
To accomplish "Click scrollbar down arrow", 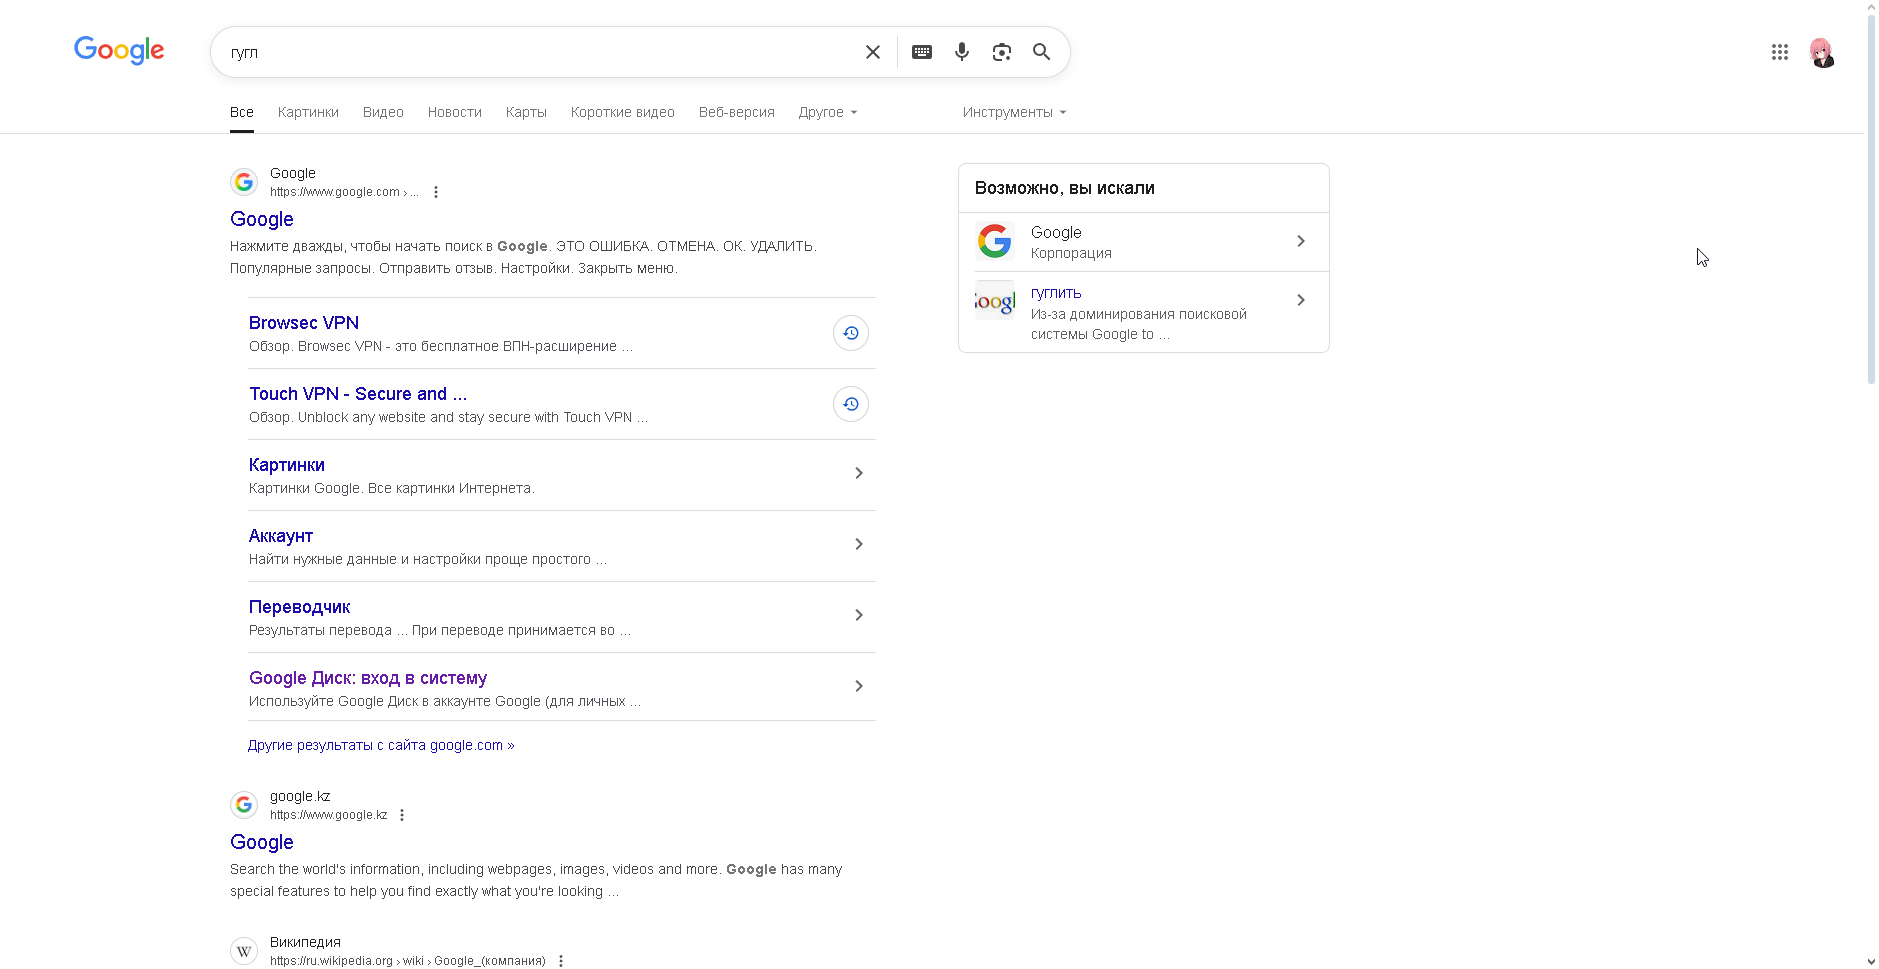I will [1871, 962].
